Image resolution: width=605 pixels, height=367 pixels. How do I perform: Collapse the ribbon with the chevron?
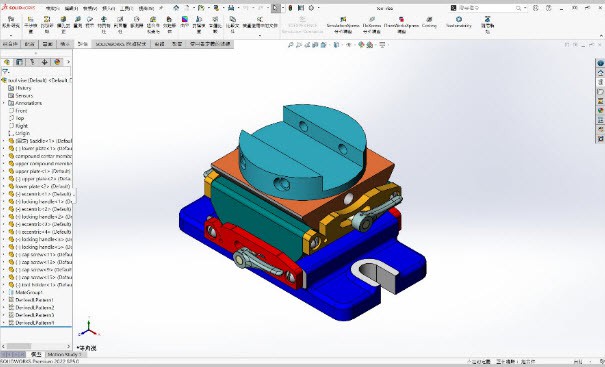[601, 36]
